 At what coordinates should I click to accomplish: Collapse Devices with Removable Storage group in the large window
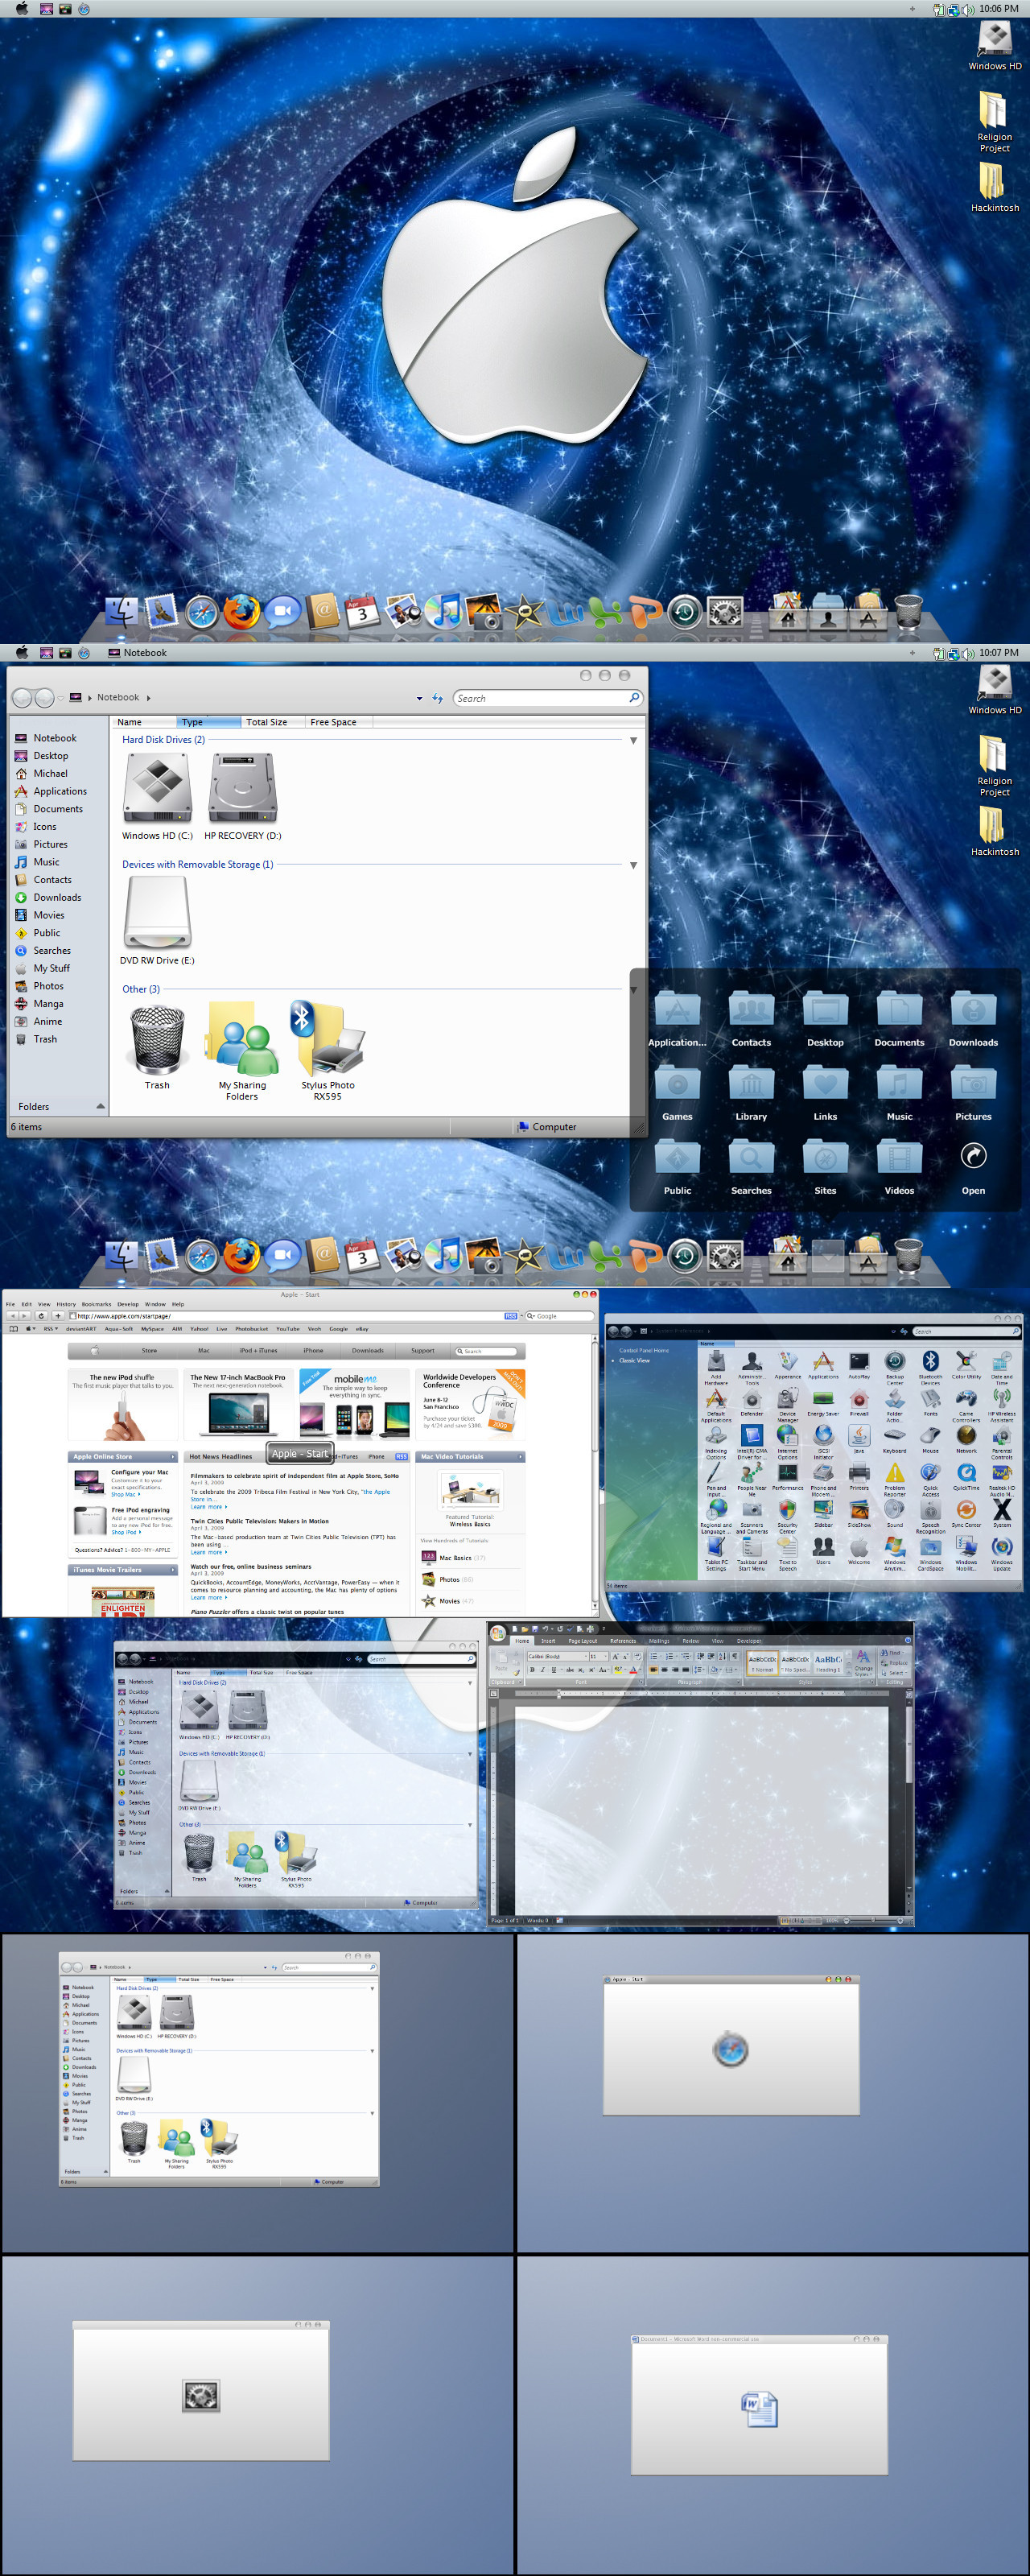click(x=633, y=865)
